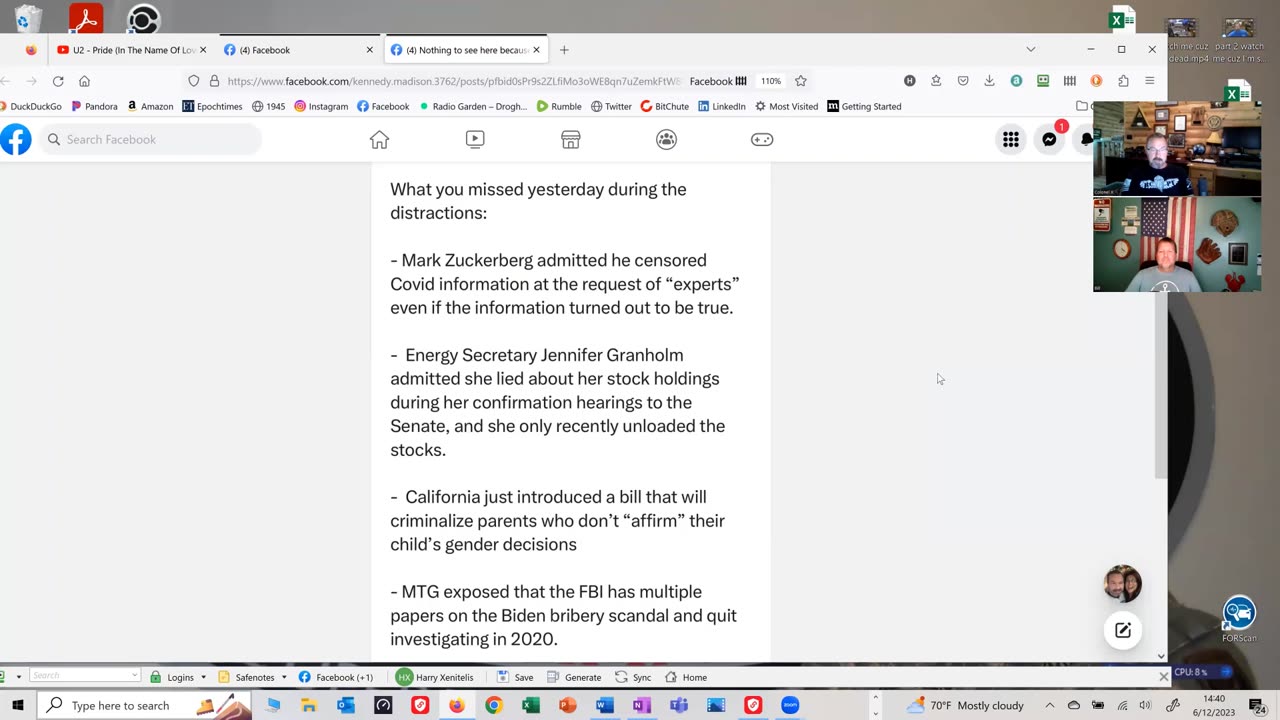
Task: Click the Facebook URL address bar
Action: pos(454,81)
